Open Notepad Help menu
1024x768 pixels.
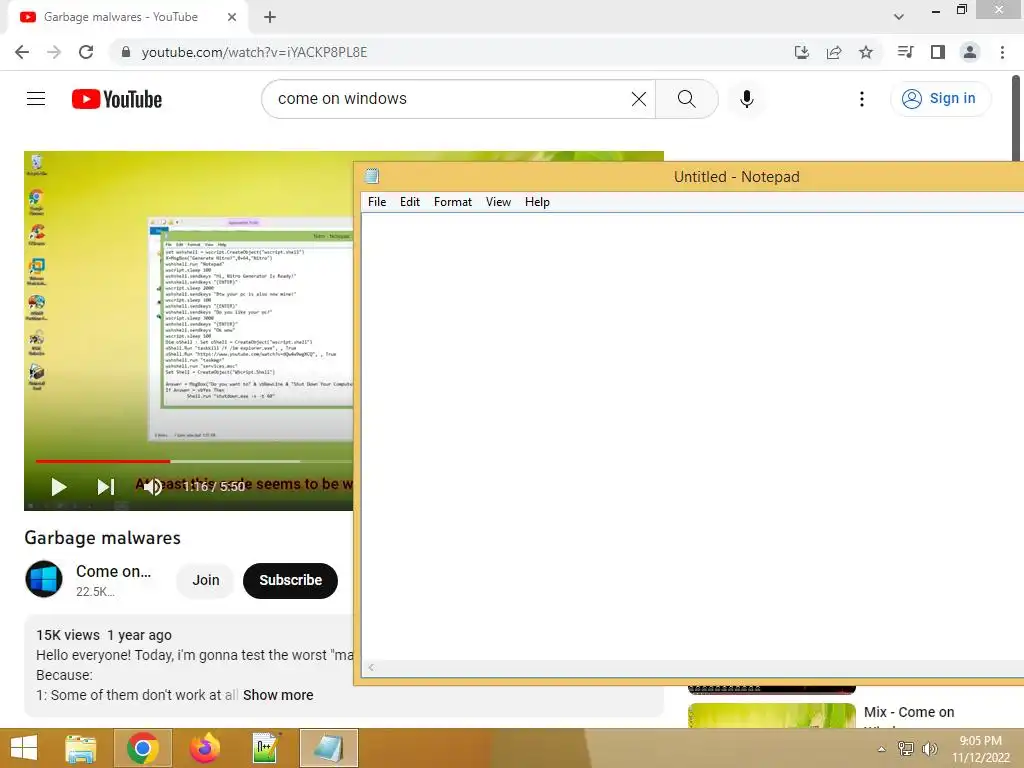537,202
